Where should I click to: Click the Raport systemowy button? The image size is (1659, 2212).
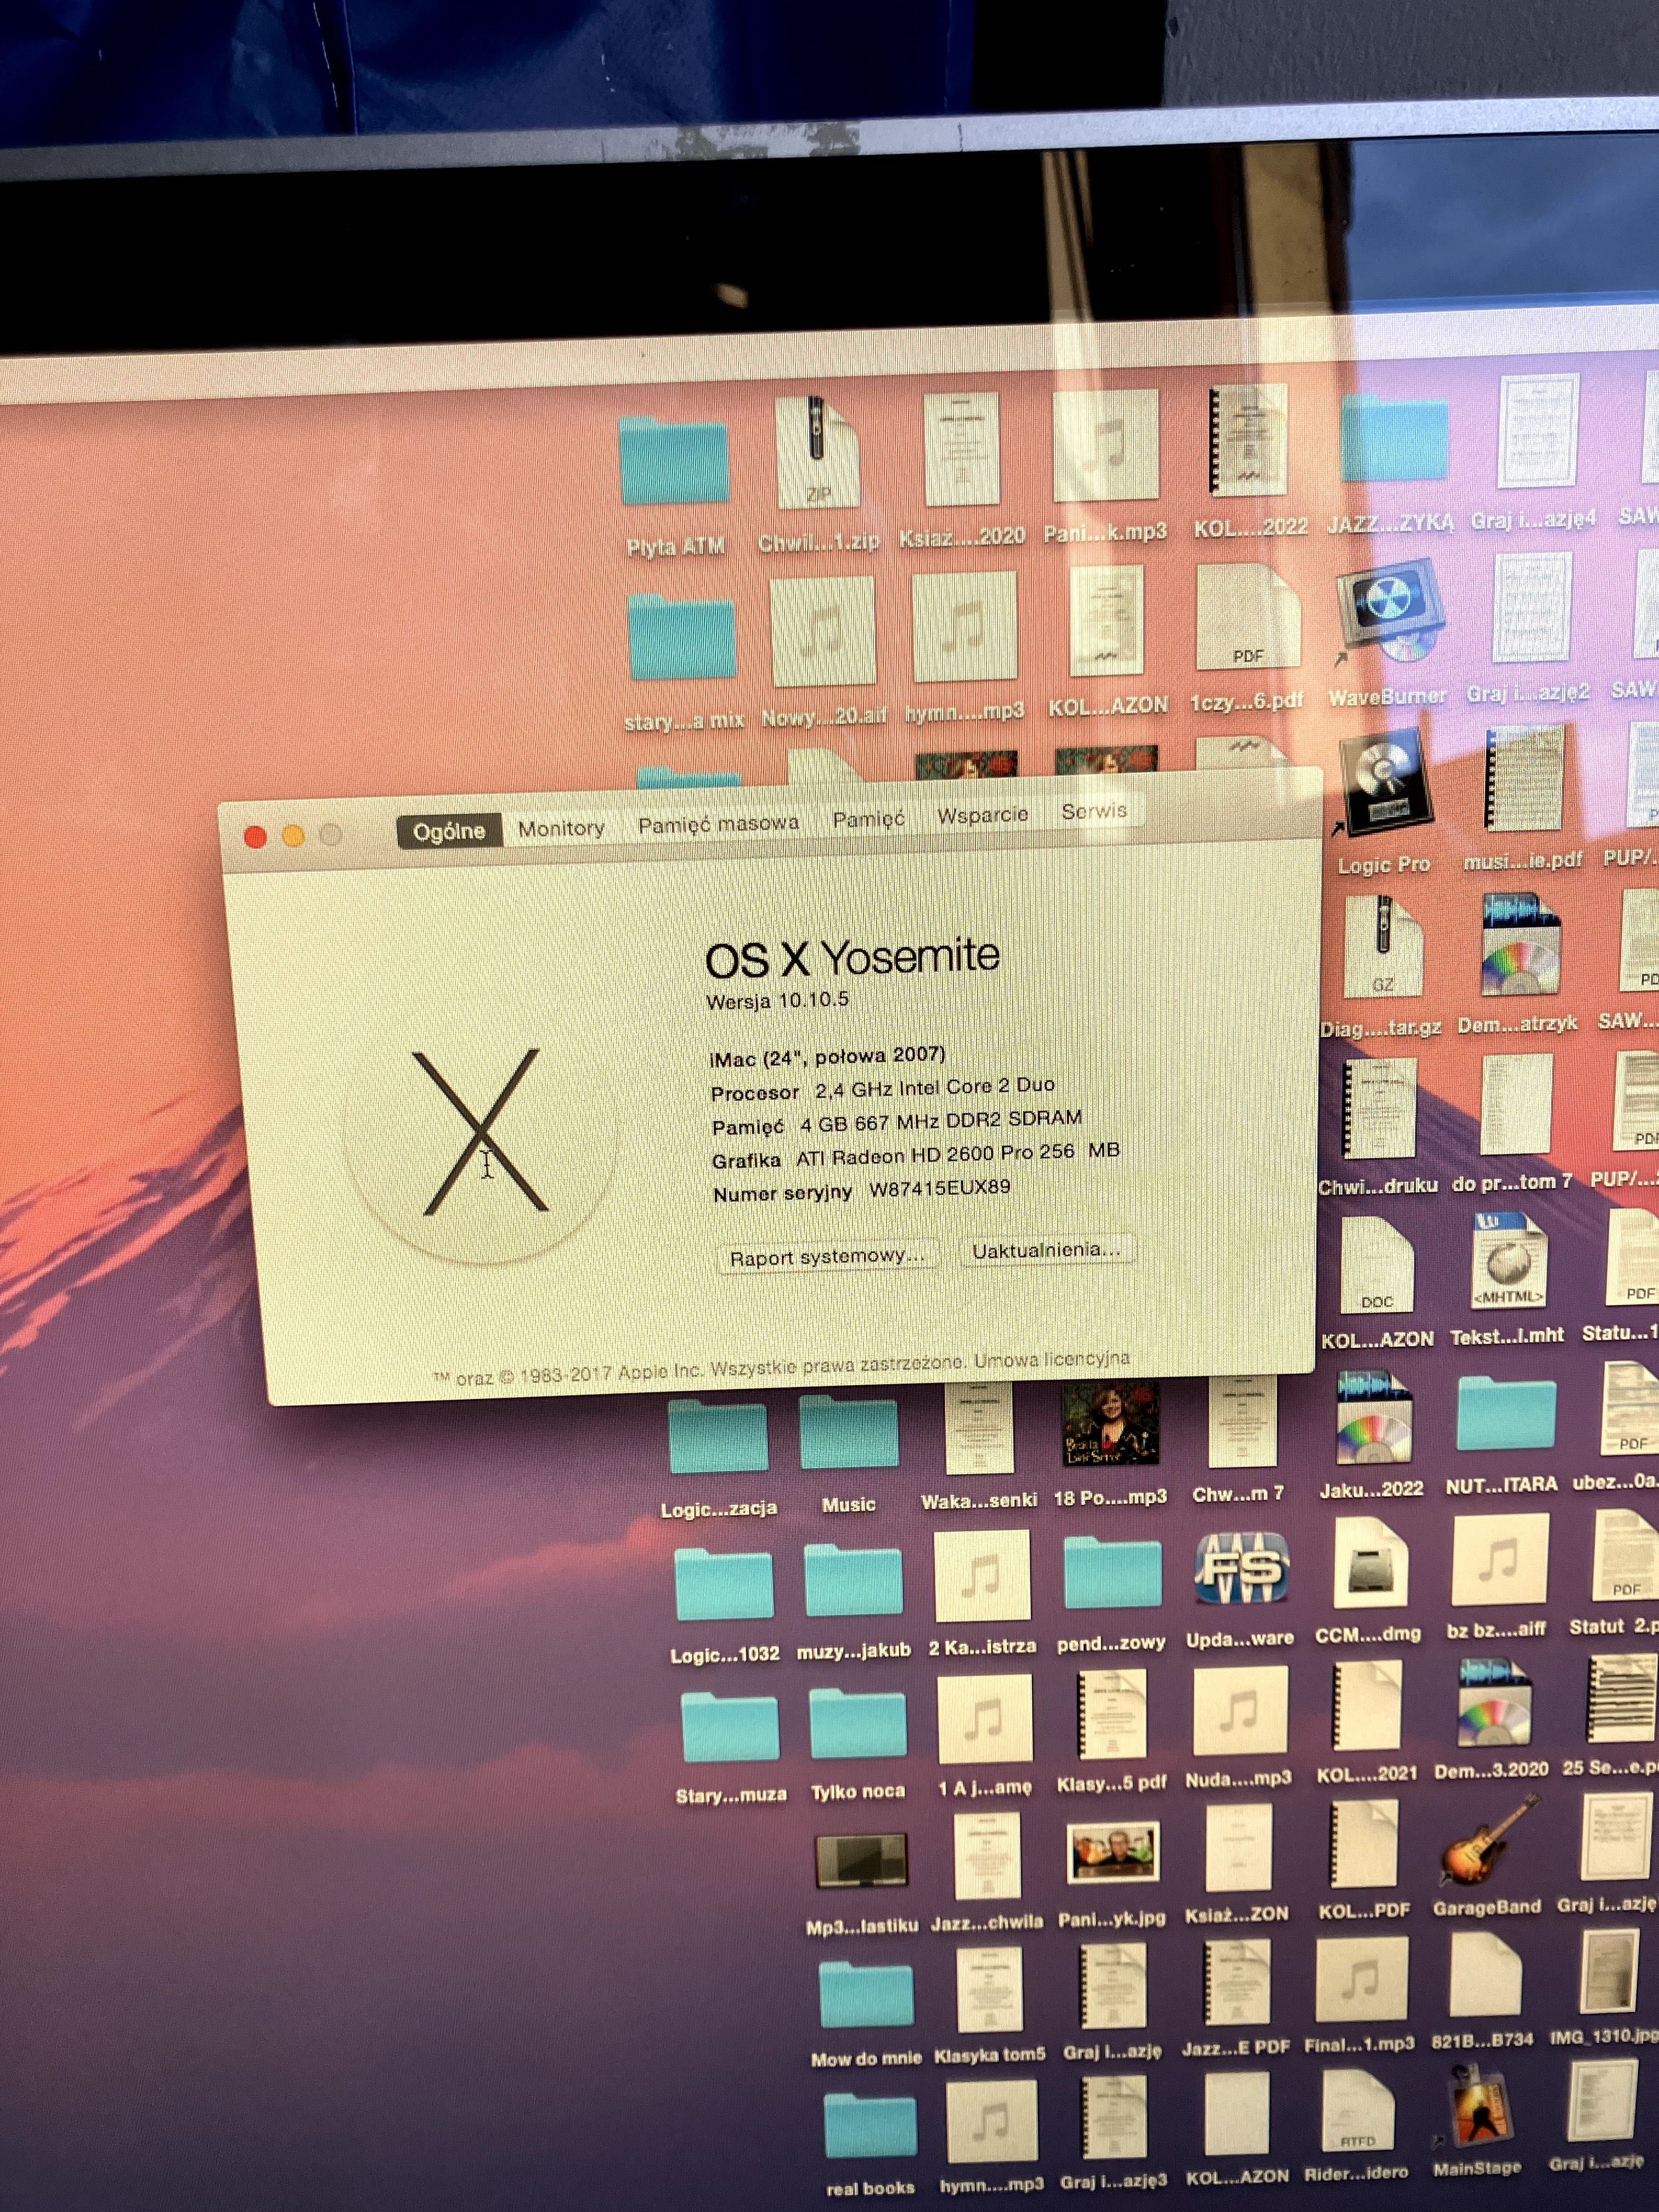tap(827, 1257)
